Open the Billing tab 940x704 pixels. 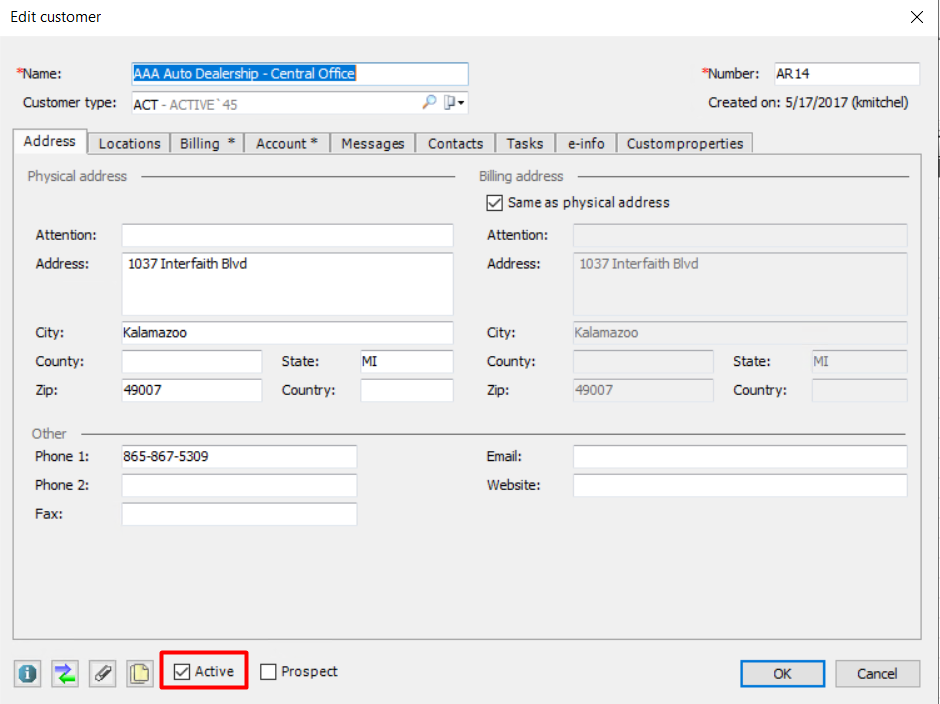[x=207, y=144]
